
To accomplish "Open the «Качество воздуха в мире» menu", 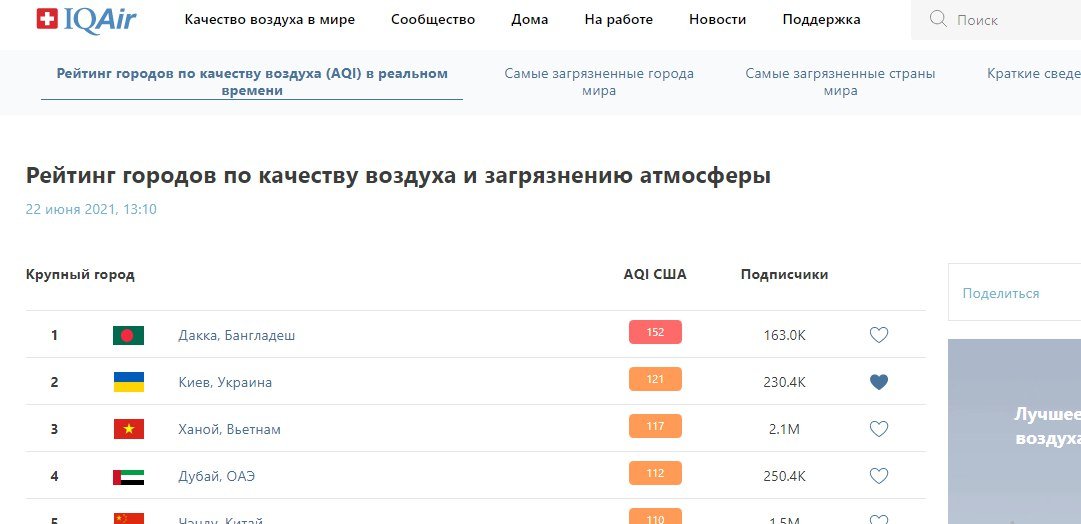I will pyautogui.click(x=269, y=19).
